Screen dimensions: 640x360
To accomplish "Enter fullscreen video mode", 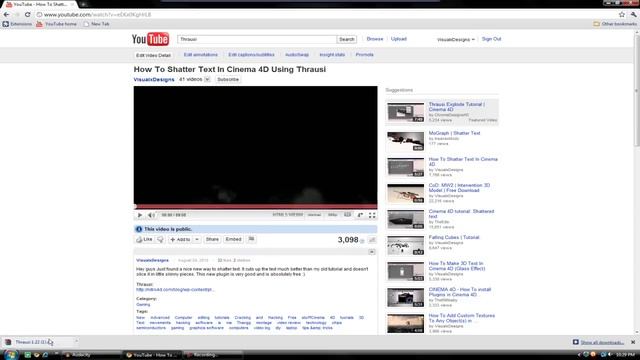I will [x=372, y=215].
